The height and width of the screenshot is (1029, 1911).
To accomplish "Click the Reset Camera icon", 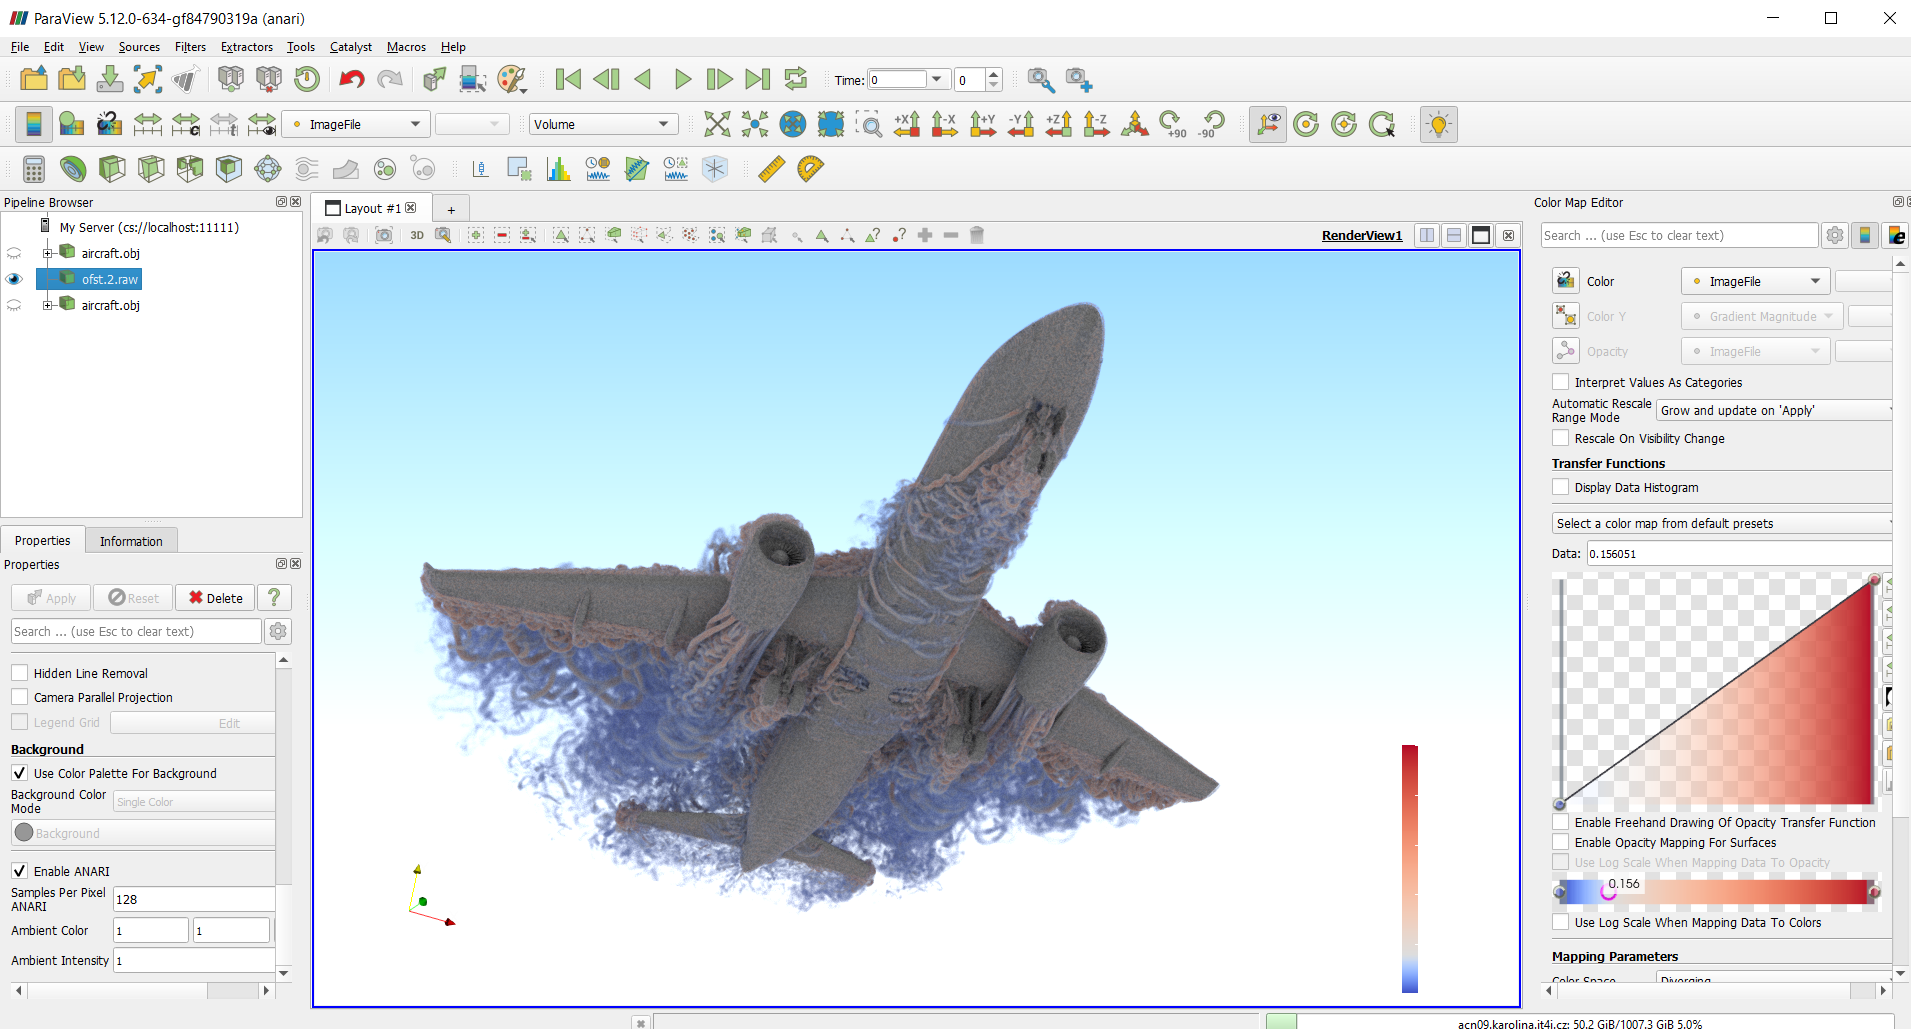I will pyautogui.click(x=717, y=124).
